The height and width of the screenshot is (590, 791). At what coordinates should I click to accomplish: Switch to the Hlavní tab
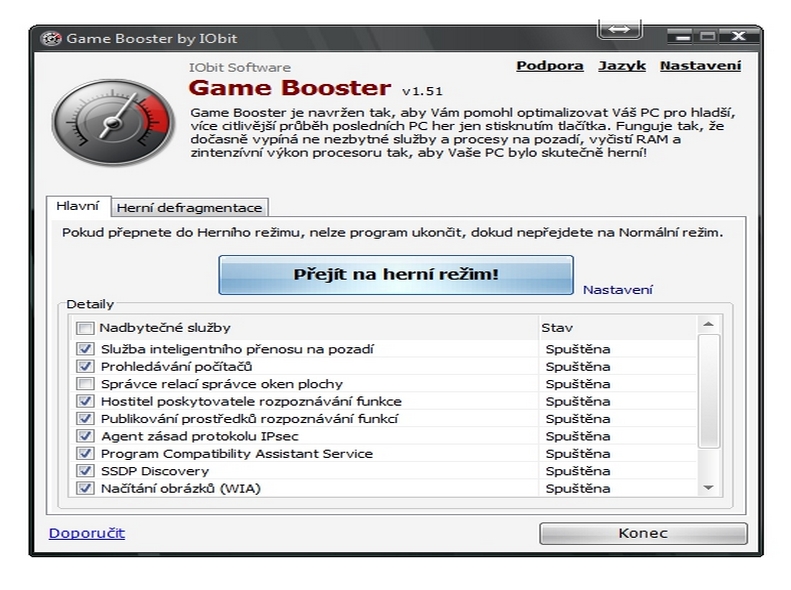[x=78, y=206]
